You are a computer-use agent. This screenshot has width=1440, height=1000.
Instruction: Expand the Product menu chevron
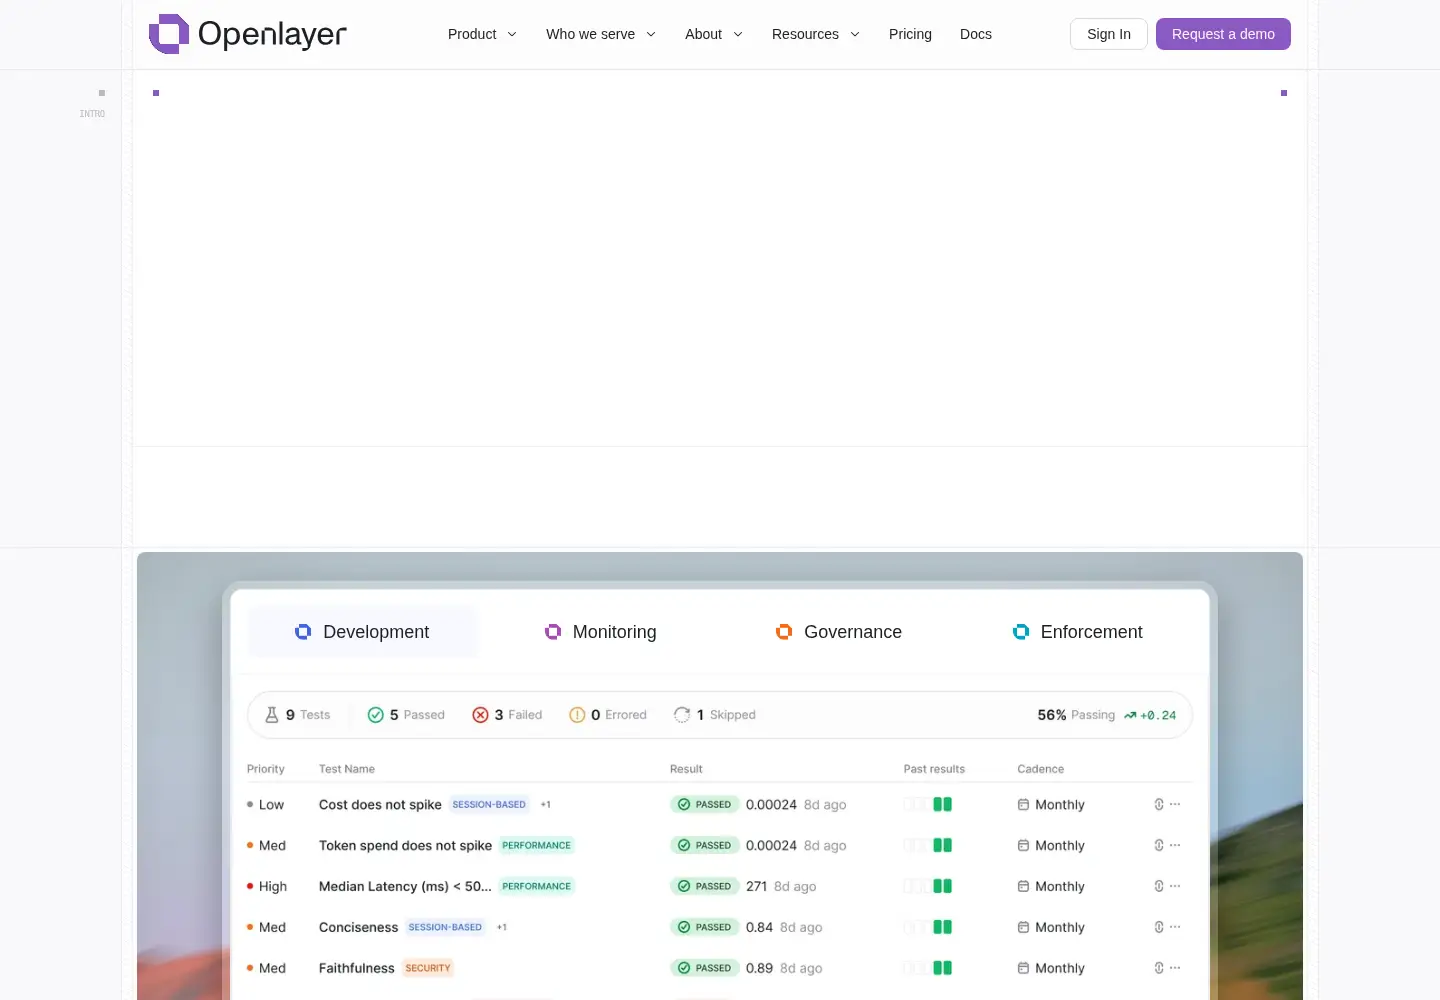(x=512, y=34)
